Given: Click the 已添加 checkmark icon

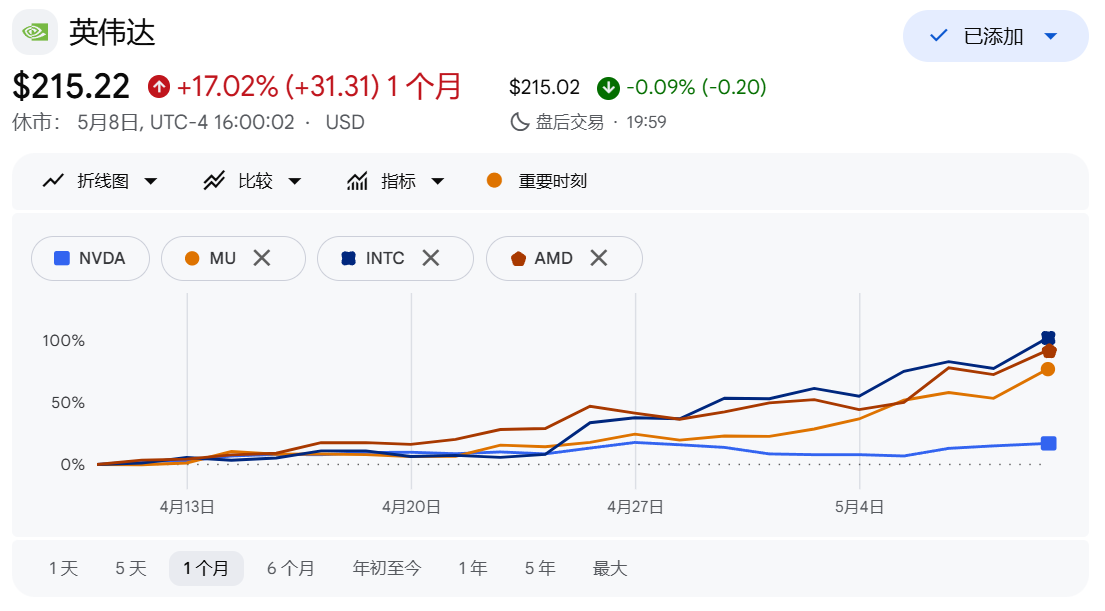Looking at the screenshot, I should [x=939, y=35].
